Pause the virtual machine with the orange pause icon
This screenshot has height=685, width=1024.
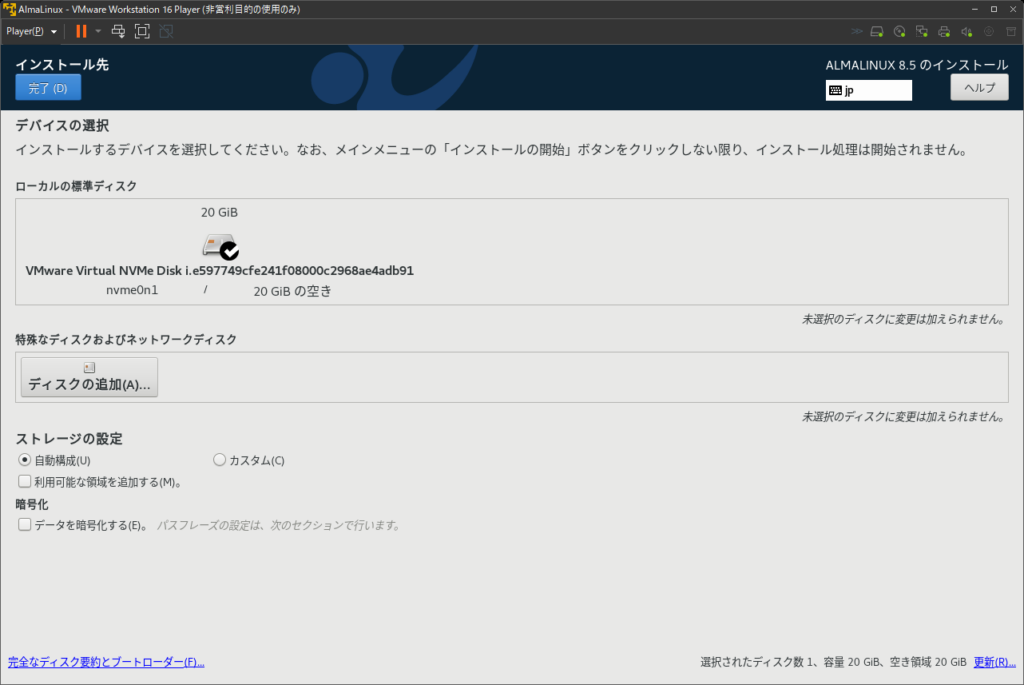point(81,31)
